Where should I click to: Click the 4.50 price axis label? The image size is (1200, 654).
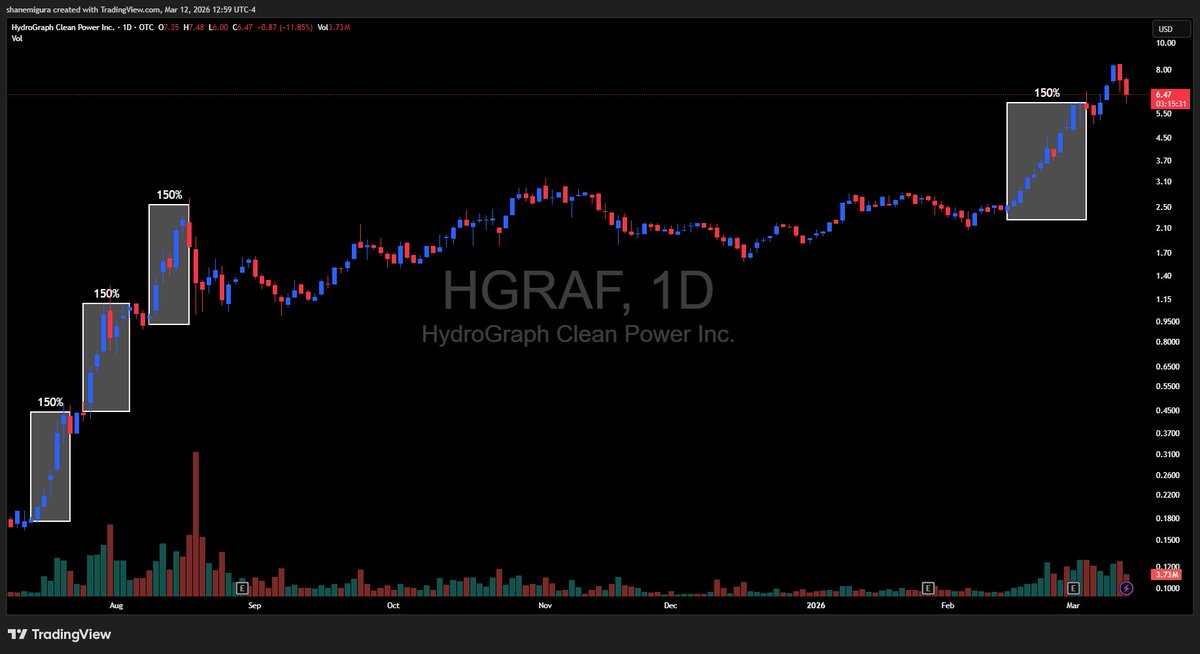(x=1165, y=137)
